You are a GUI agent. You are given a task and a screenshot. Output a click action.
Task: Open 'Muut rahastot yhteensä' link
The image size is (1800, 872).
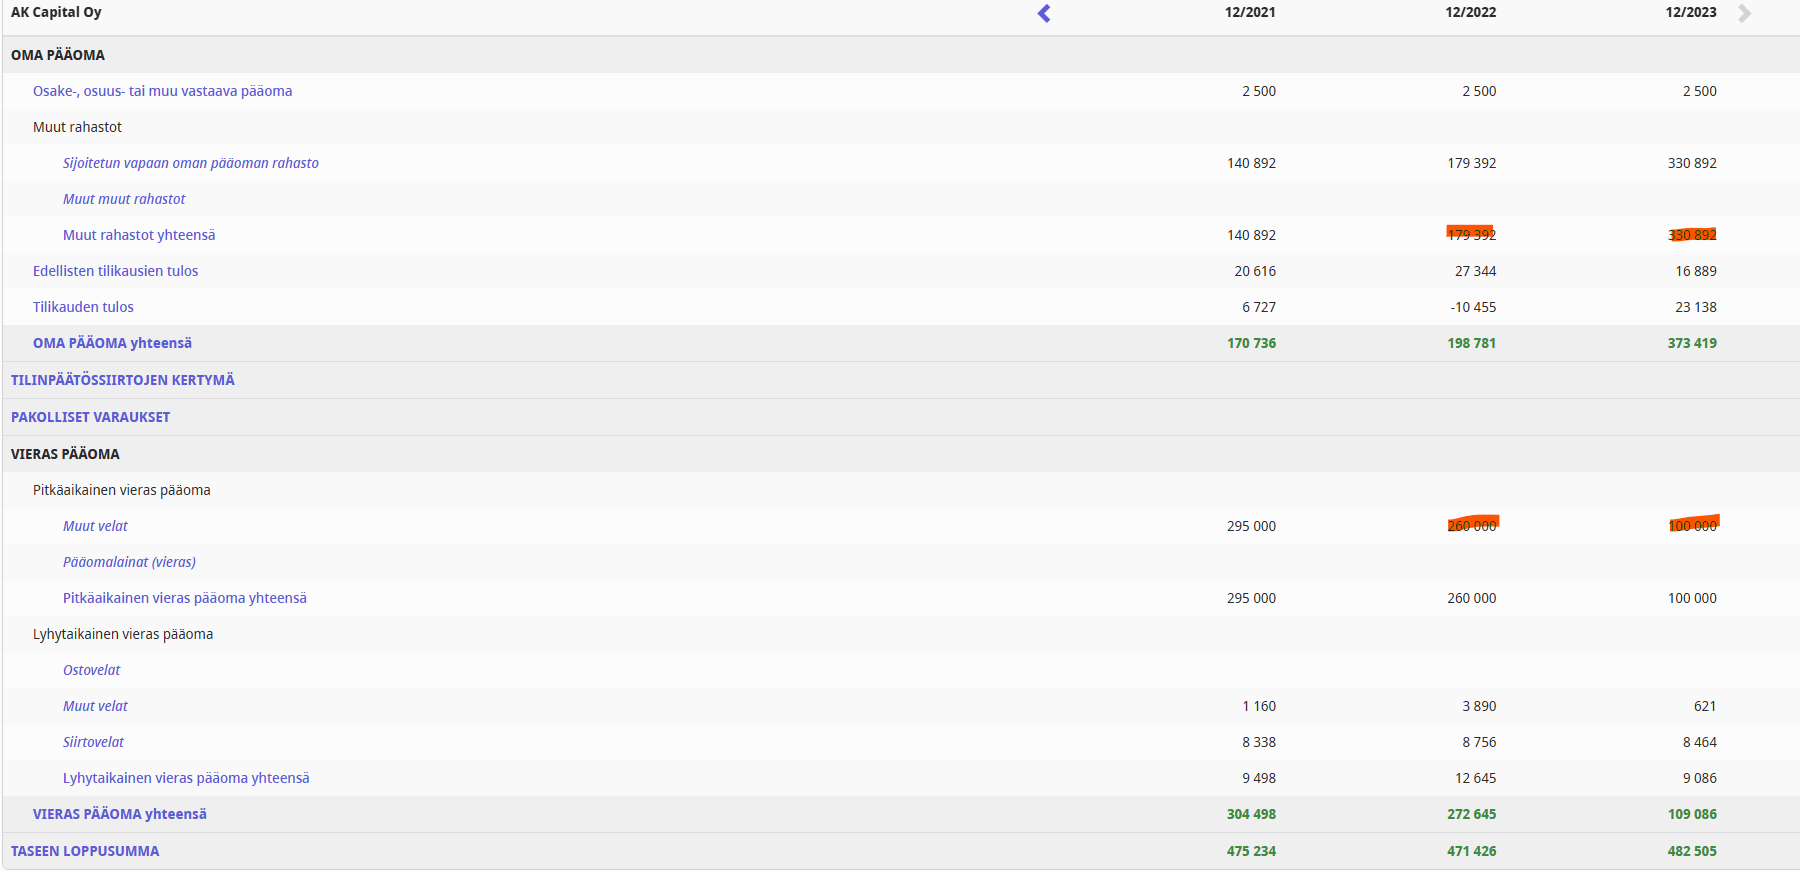tap(139, 235)
